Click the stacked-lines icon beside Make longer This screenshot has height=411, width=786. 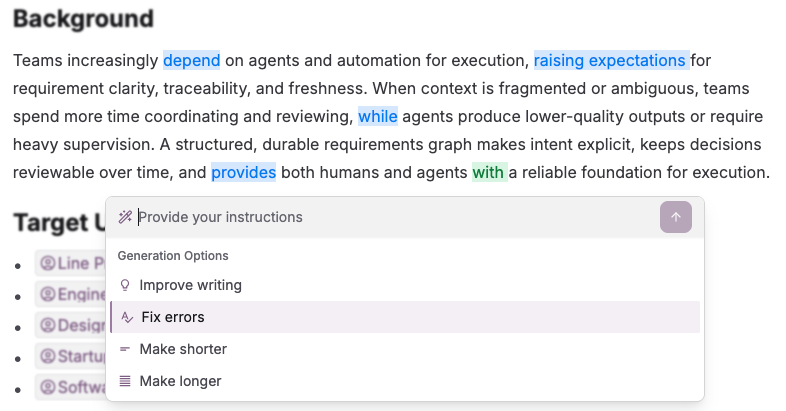(x=125, y=381)
